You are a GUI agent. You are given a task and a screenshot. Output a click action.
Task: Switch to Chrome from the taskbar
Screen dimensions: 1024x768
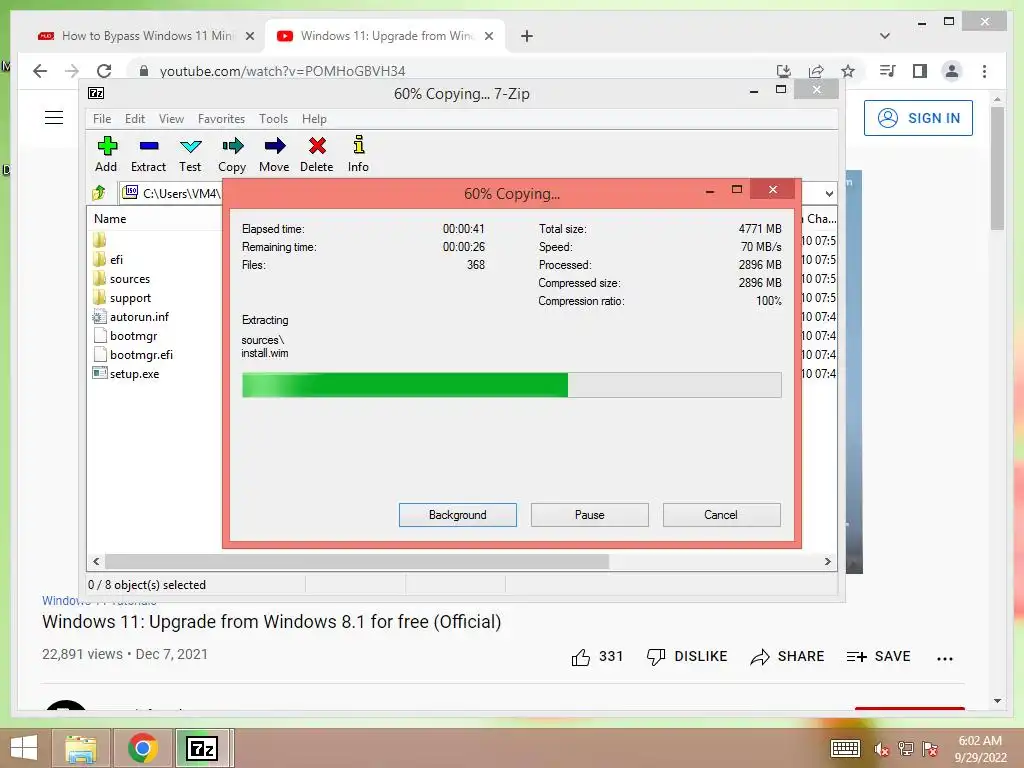(x=143, y=748)
